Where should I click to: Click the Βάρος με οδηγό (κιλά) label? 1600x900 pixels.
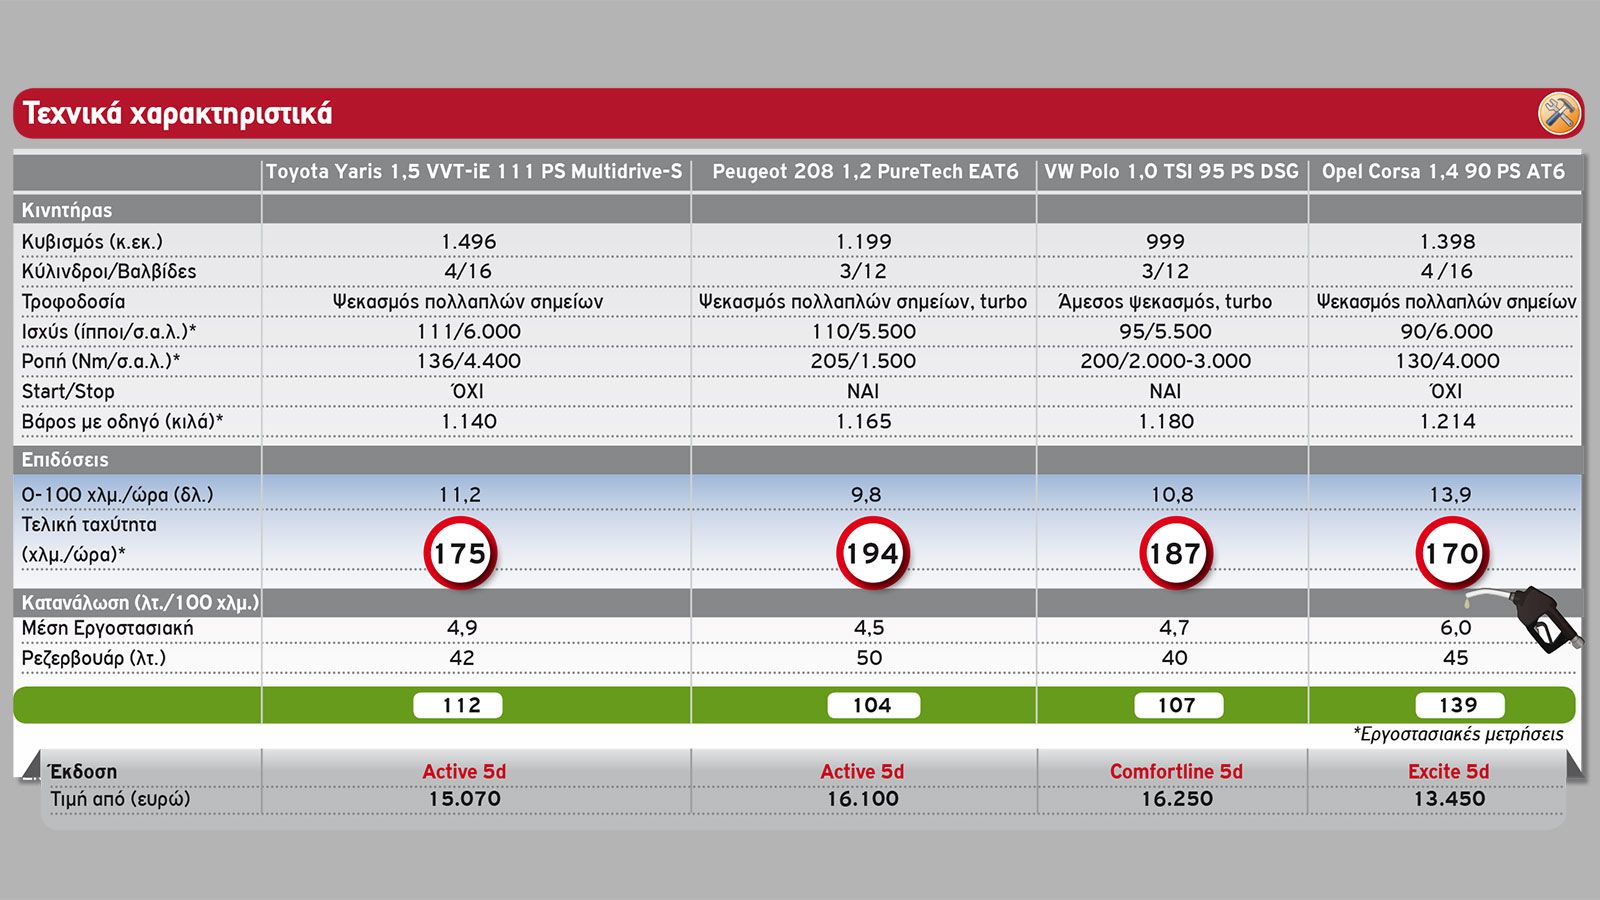click(x=122, y=421)
